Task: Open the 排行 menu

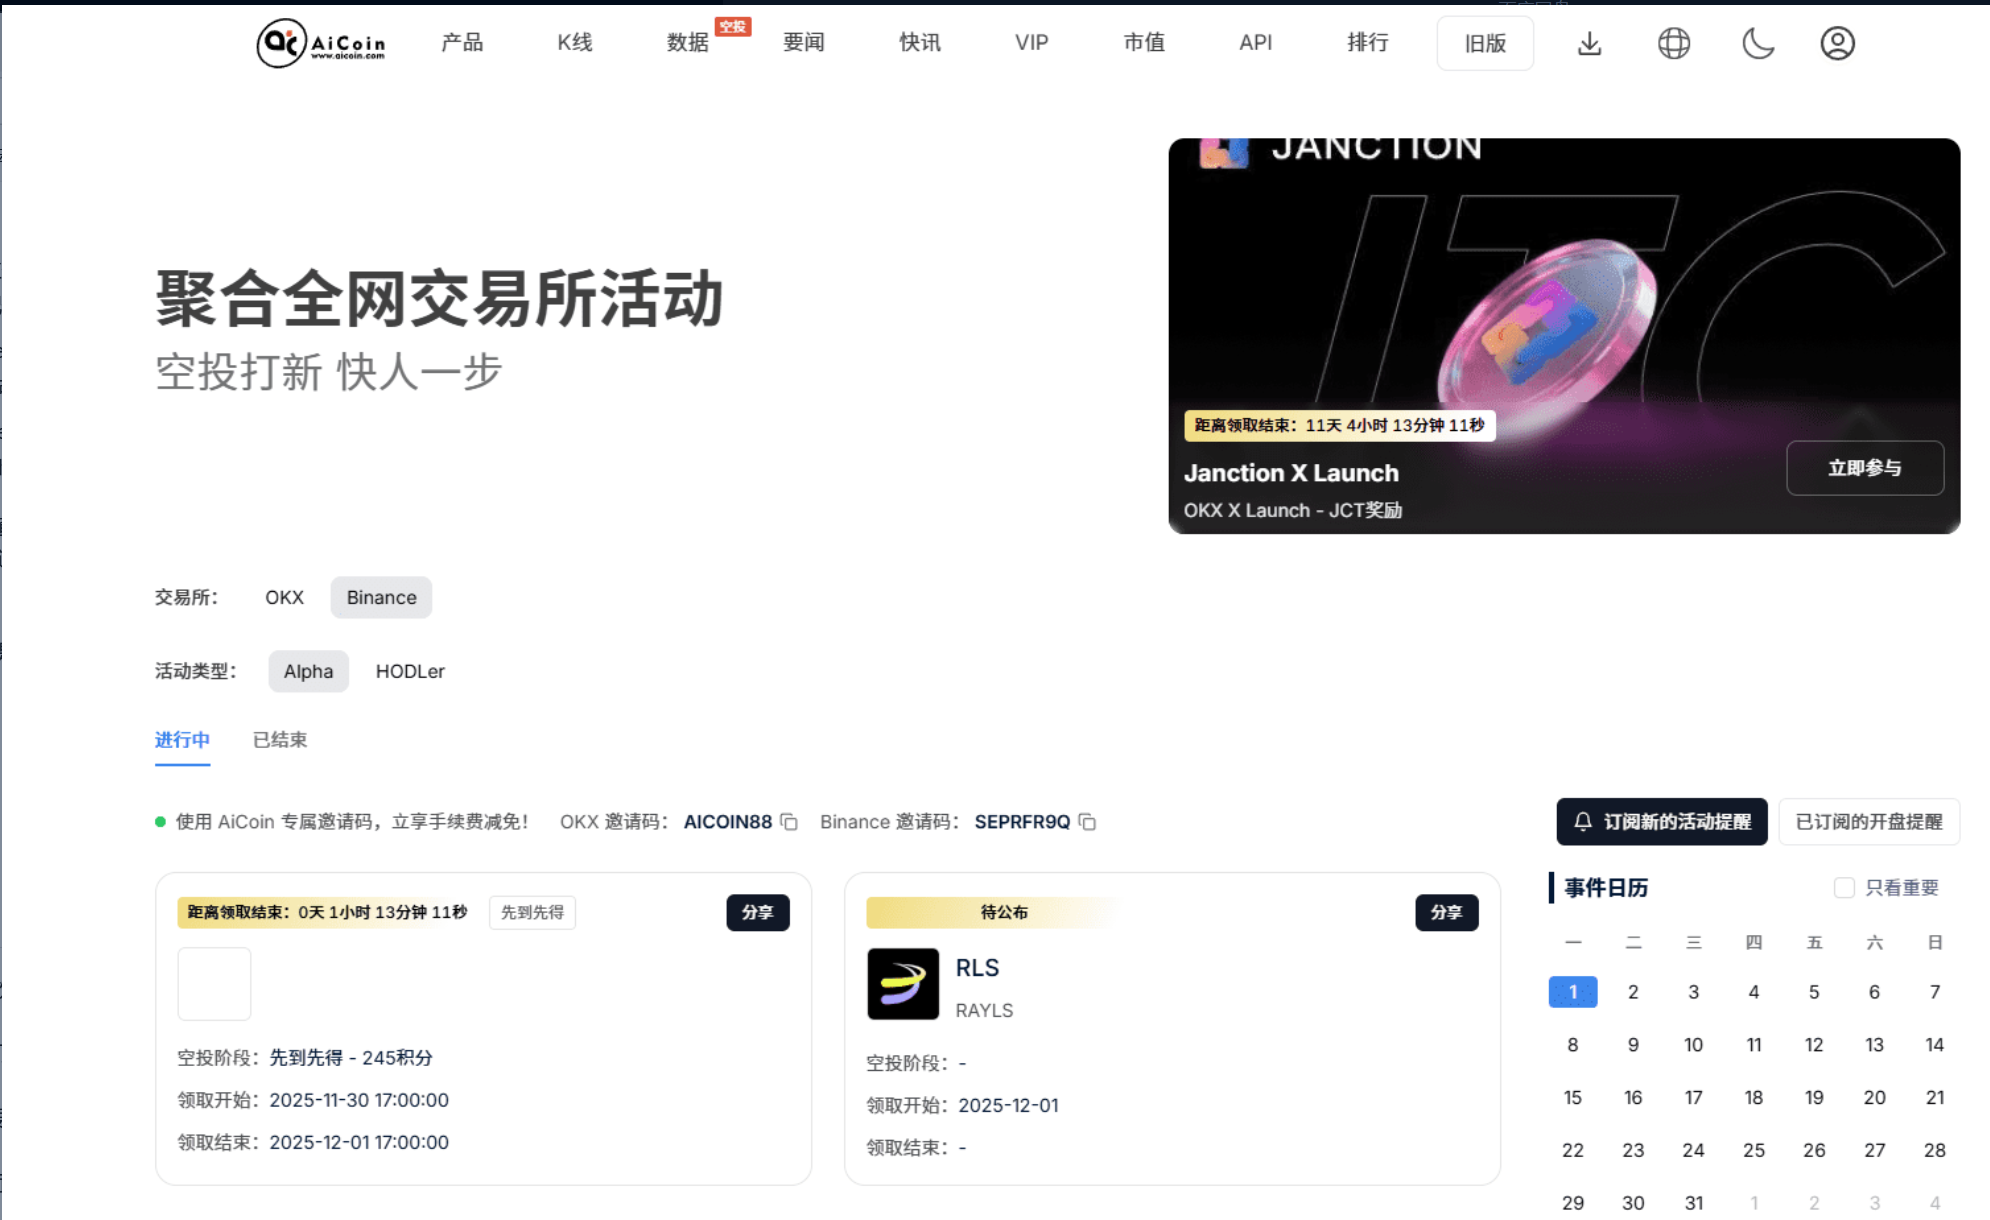Action: [x=1367, y=43]
